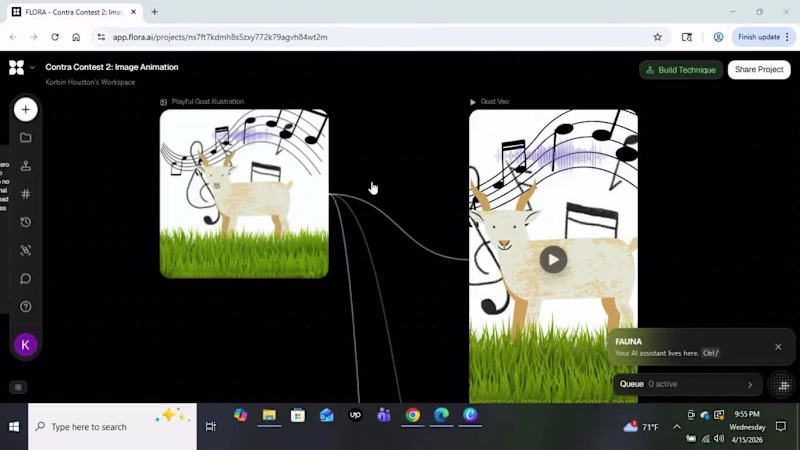The image size is (800, 450).
Task: Click the volume icon in system tray
Action: [719, 438]
